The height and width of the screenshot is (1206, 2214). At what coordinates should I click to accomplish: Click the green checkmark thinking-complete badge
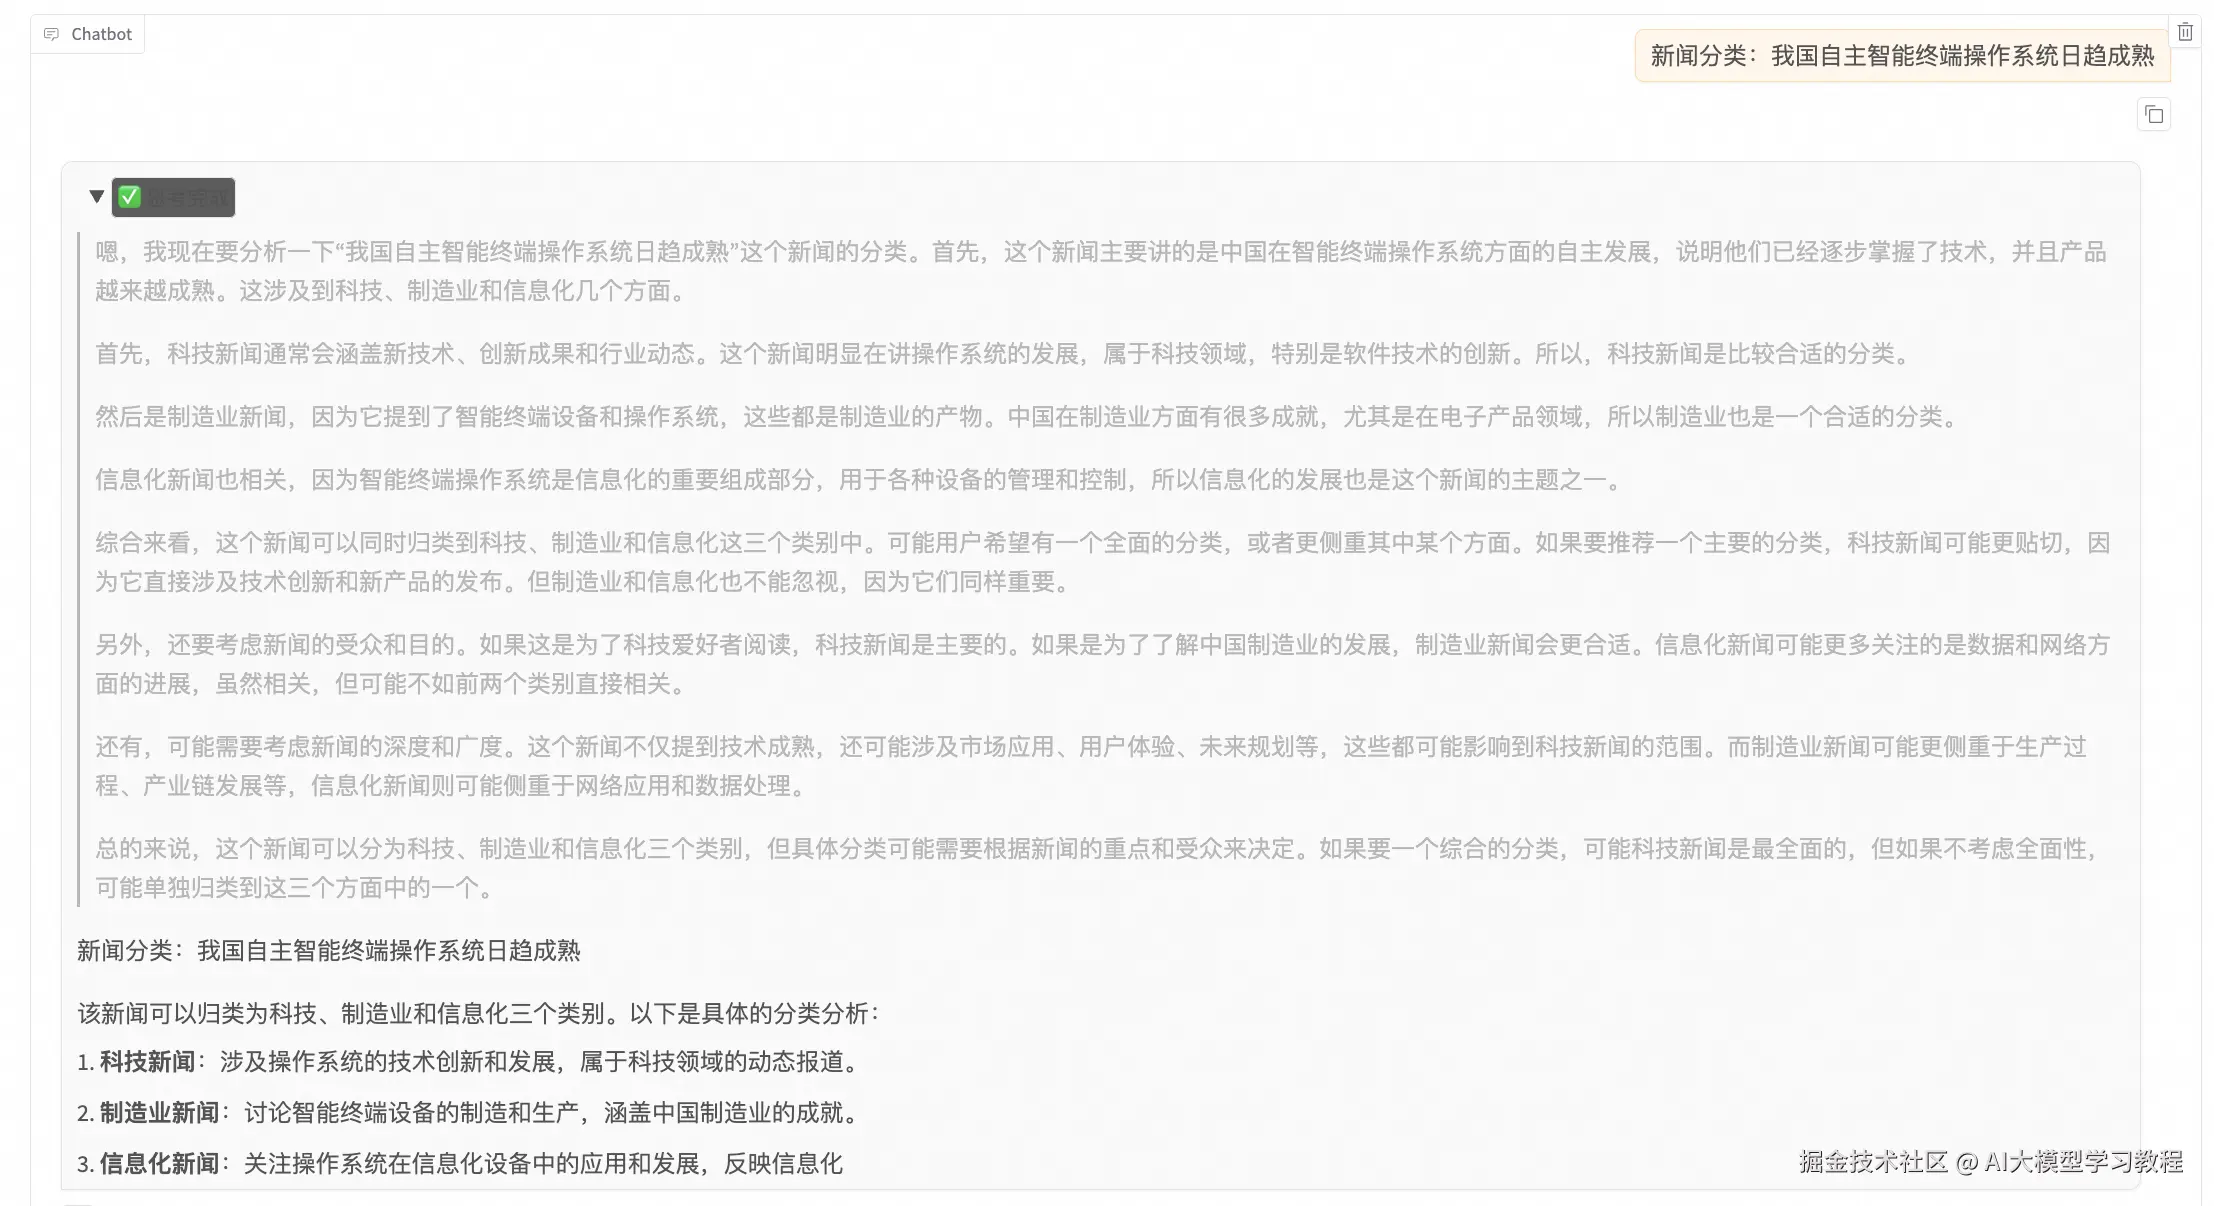pyautogui.click(x=173, y=197)
